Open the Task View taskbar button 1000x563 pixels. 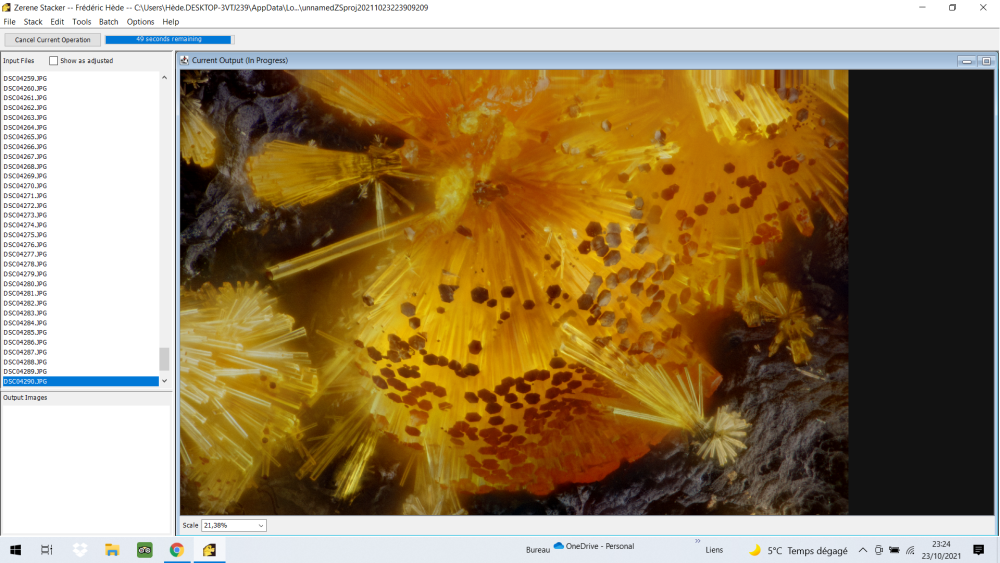tap(47, 550)
